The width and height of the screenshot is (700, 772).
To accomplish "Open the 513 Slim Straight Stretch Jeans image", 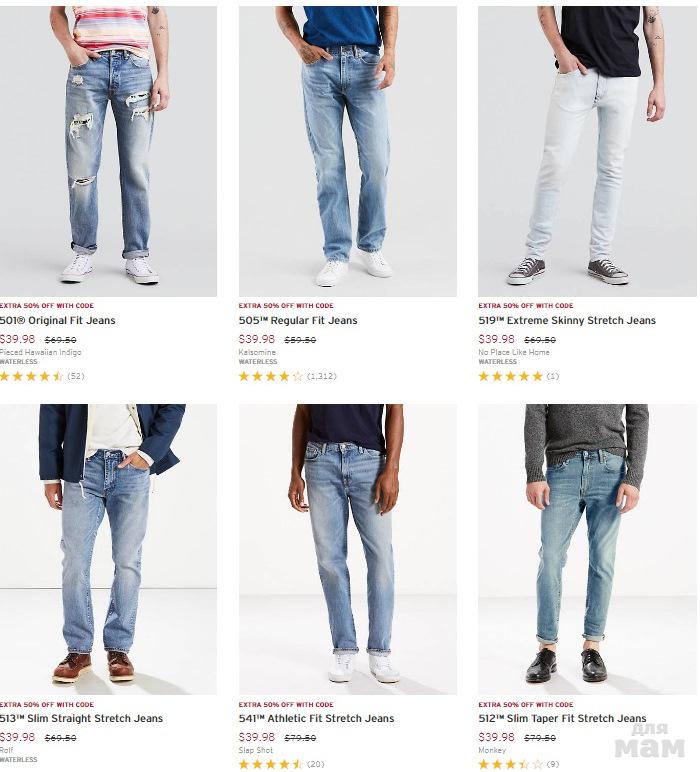I will pos(108,549).
